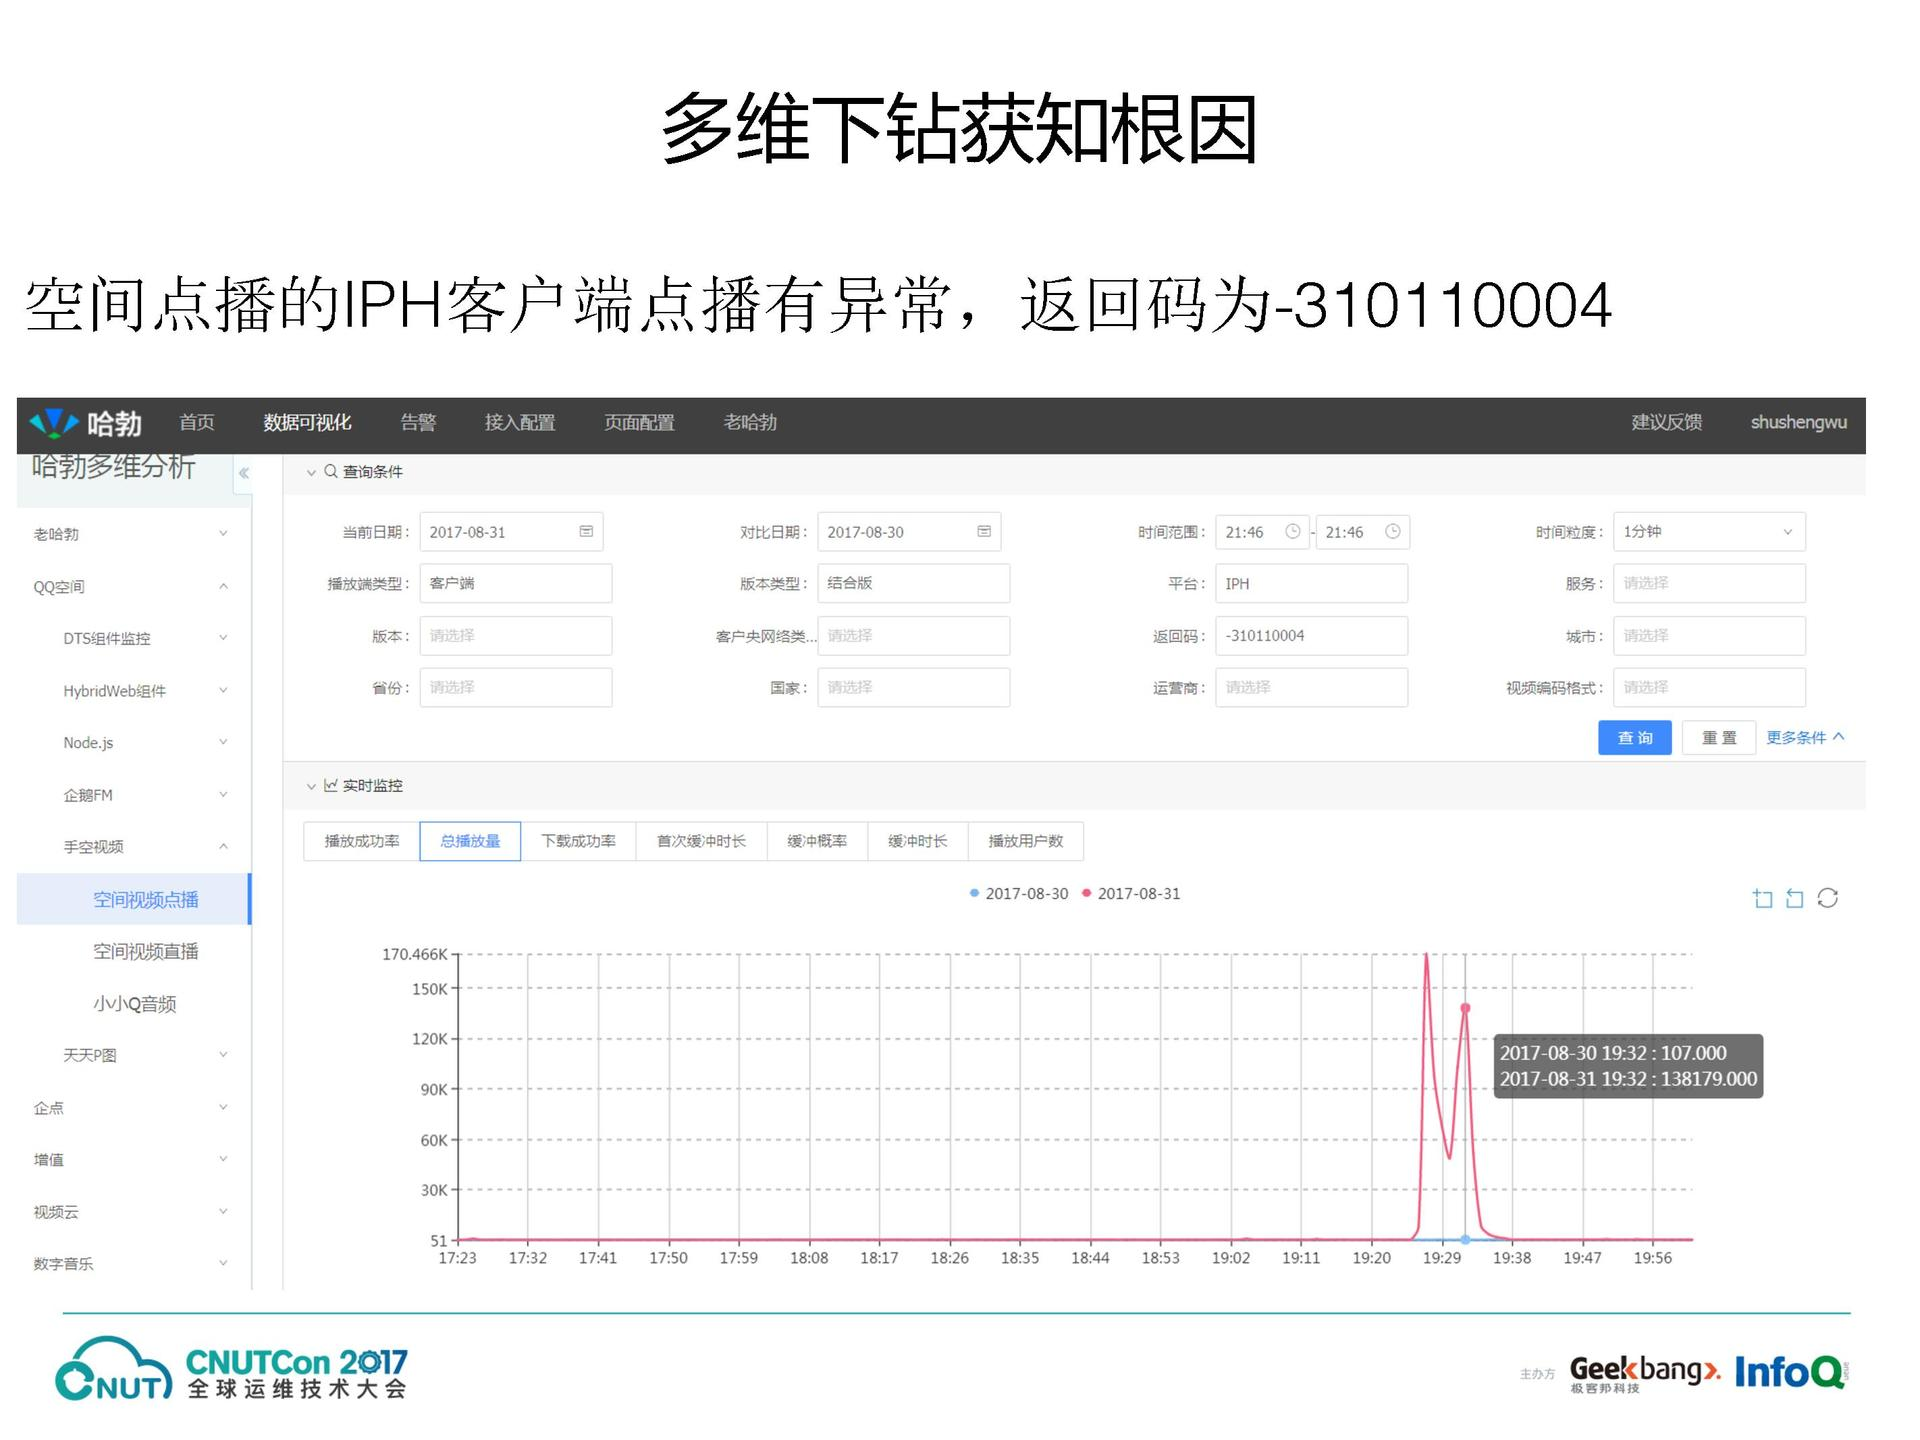Click the zoom reset icon
The height and width of the screenshot is (1440, 1920).
point(1794,898)
